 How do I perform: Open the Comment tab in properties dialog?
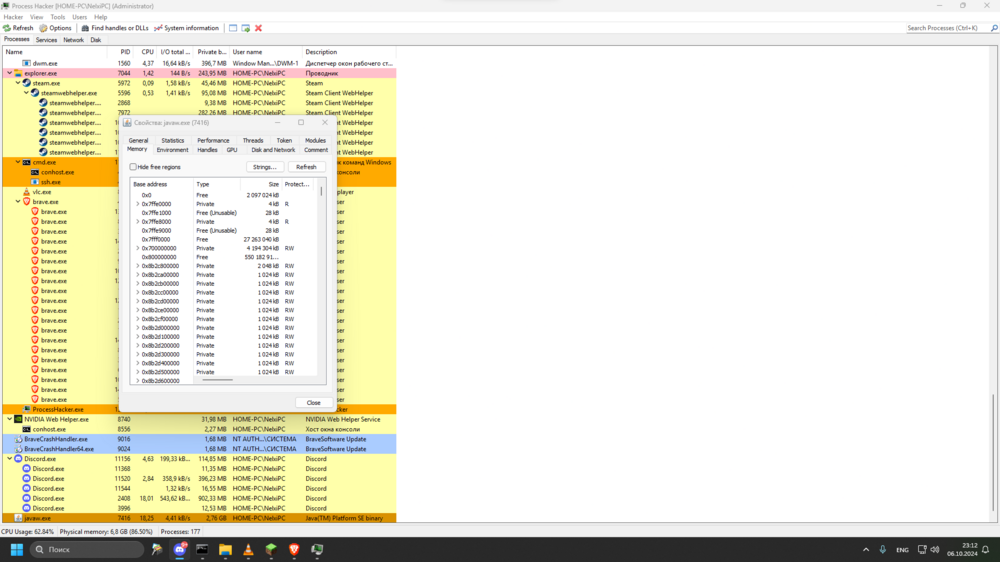[316, 150]
